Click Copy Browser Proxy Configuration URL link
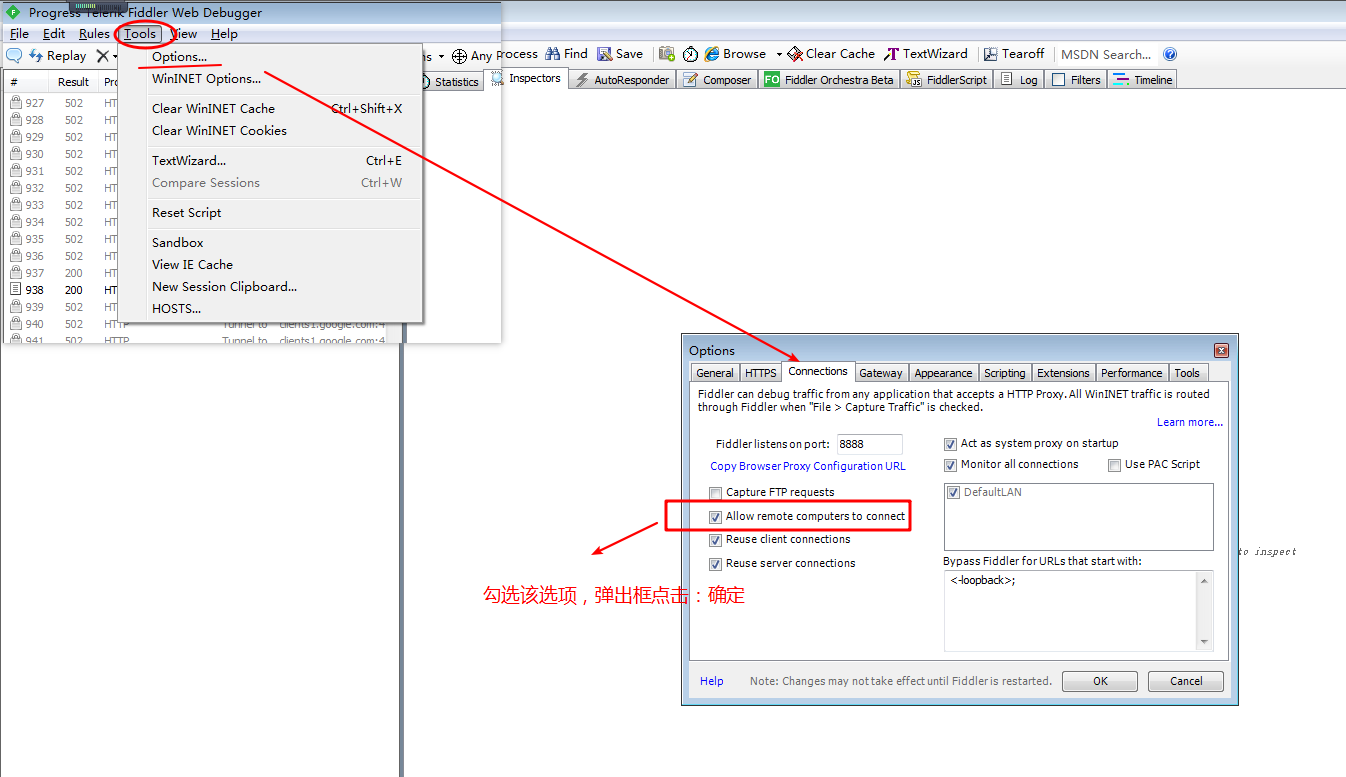Screen dimensions: 1346x777 808,466
